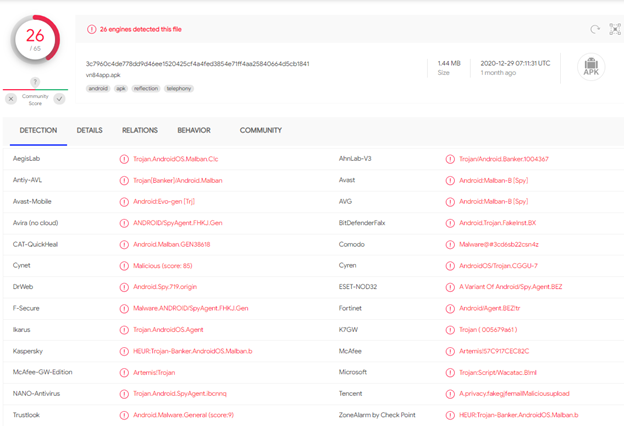The width and height of the screenshot is (624, 426).
Task: Switch to the DETAILS tab
Action: (90, 130)
